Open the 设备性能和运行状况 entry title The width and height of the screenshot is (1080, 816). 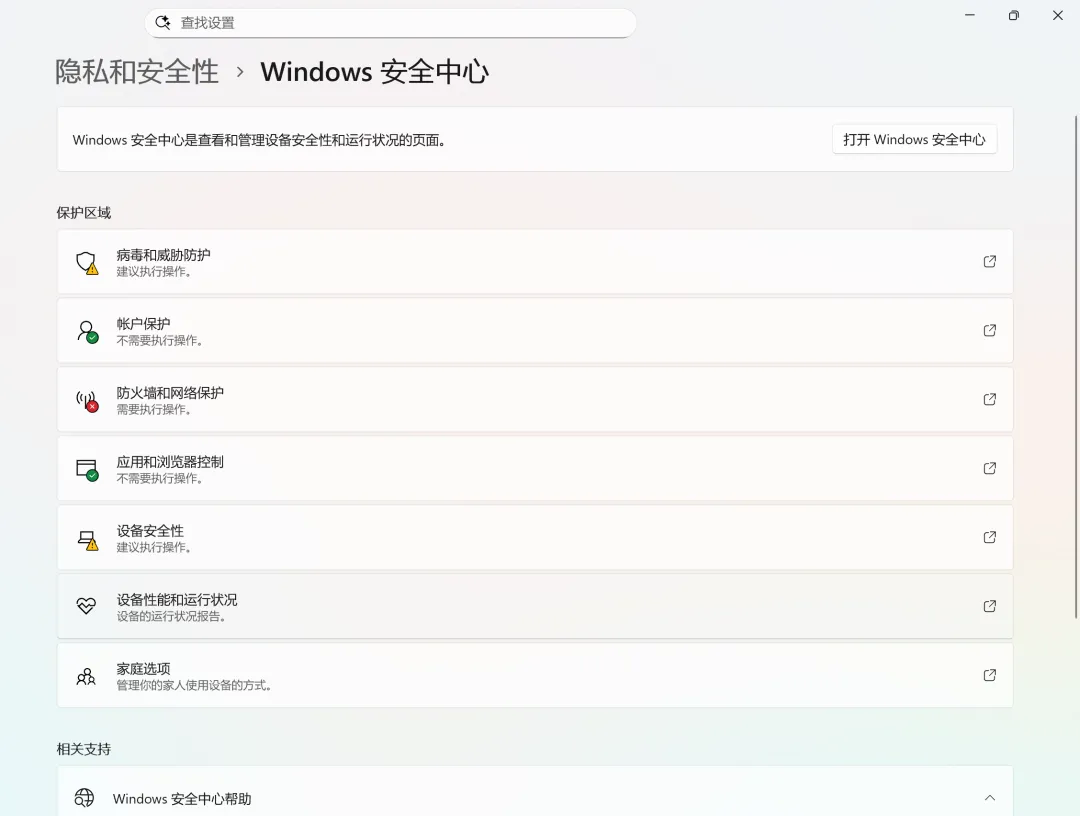pyautogui.click(x=177, y=599)
